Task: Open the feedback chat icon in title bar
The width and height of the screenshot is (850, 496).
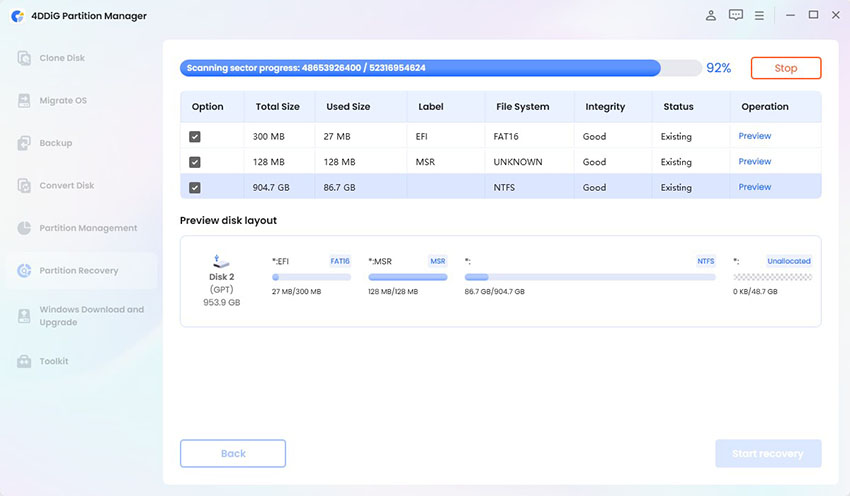Action: pyautogui.click(x=736, y=15)
